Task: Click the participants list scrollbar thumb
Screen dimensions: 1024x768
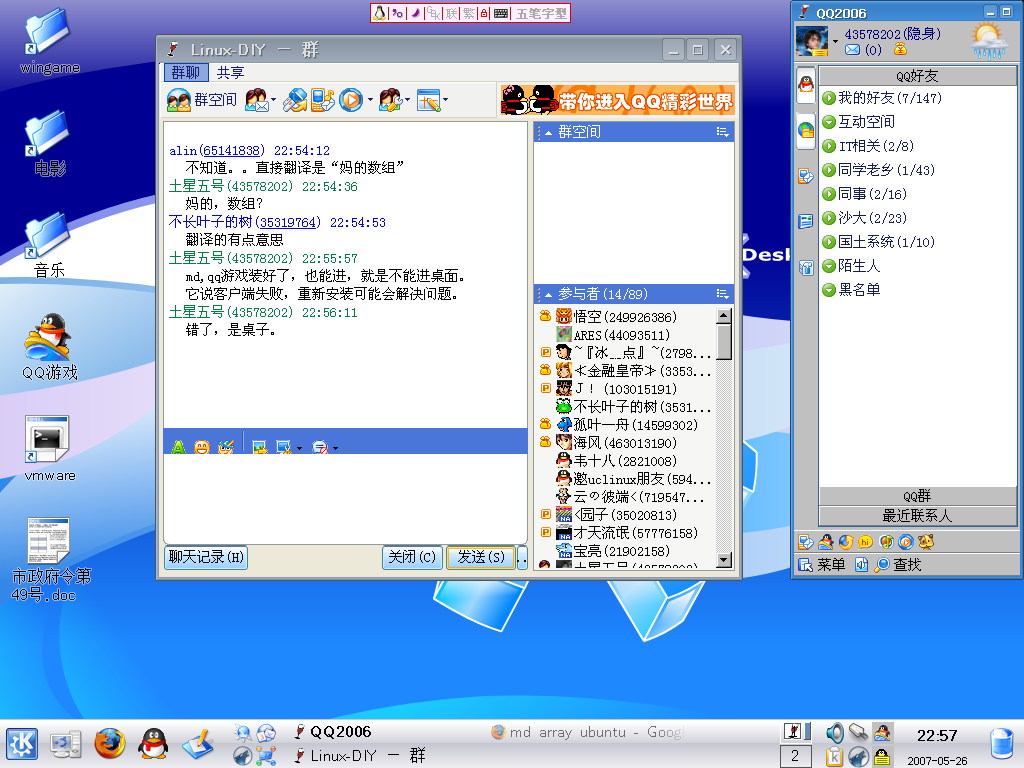Action: tap(724, 342)
